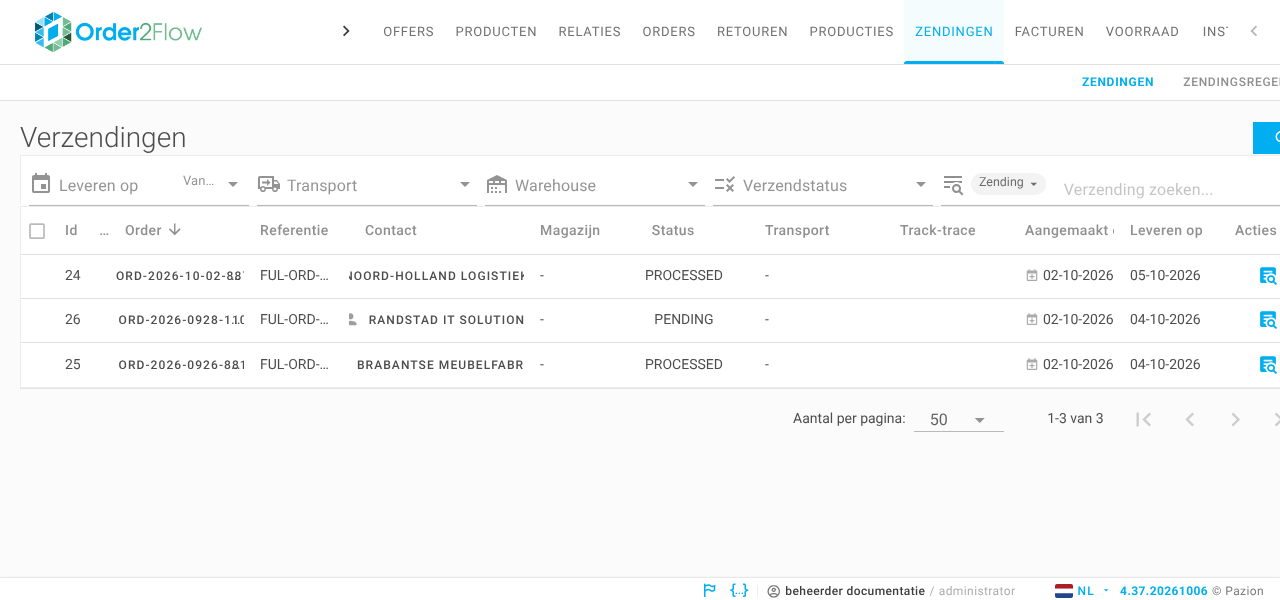This screenshot has height=600, width=1280.
Task: Open the FACTUREN tab
Action: tap(1049, 32)
